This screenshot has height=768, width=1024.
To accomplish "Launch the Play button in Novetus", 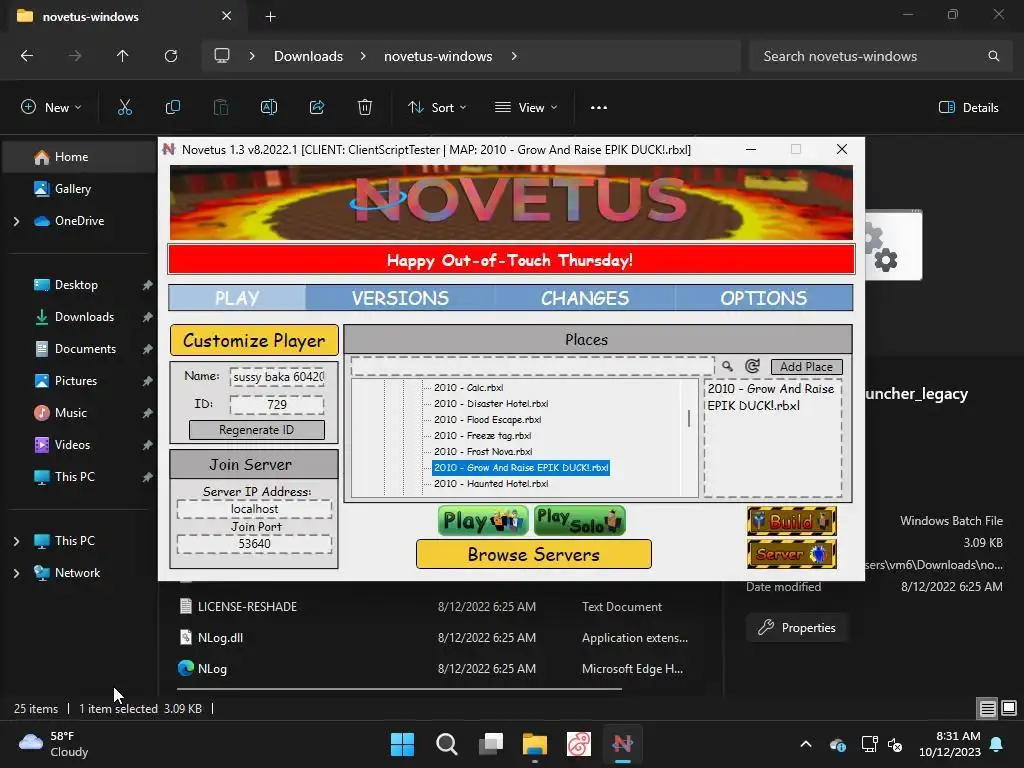I will pyautogui.click(x=483, y=520).
